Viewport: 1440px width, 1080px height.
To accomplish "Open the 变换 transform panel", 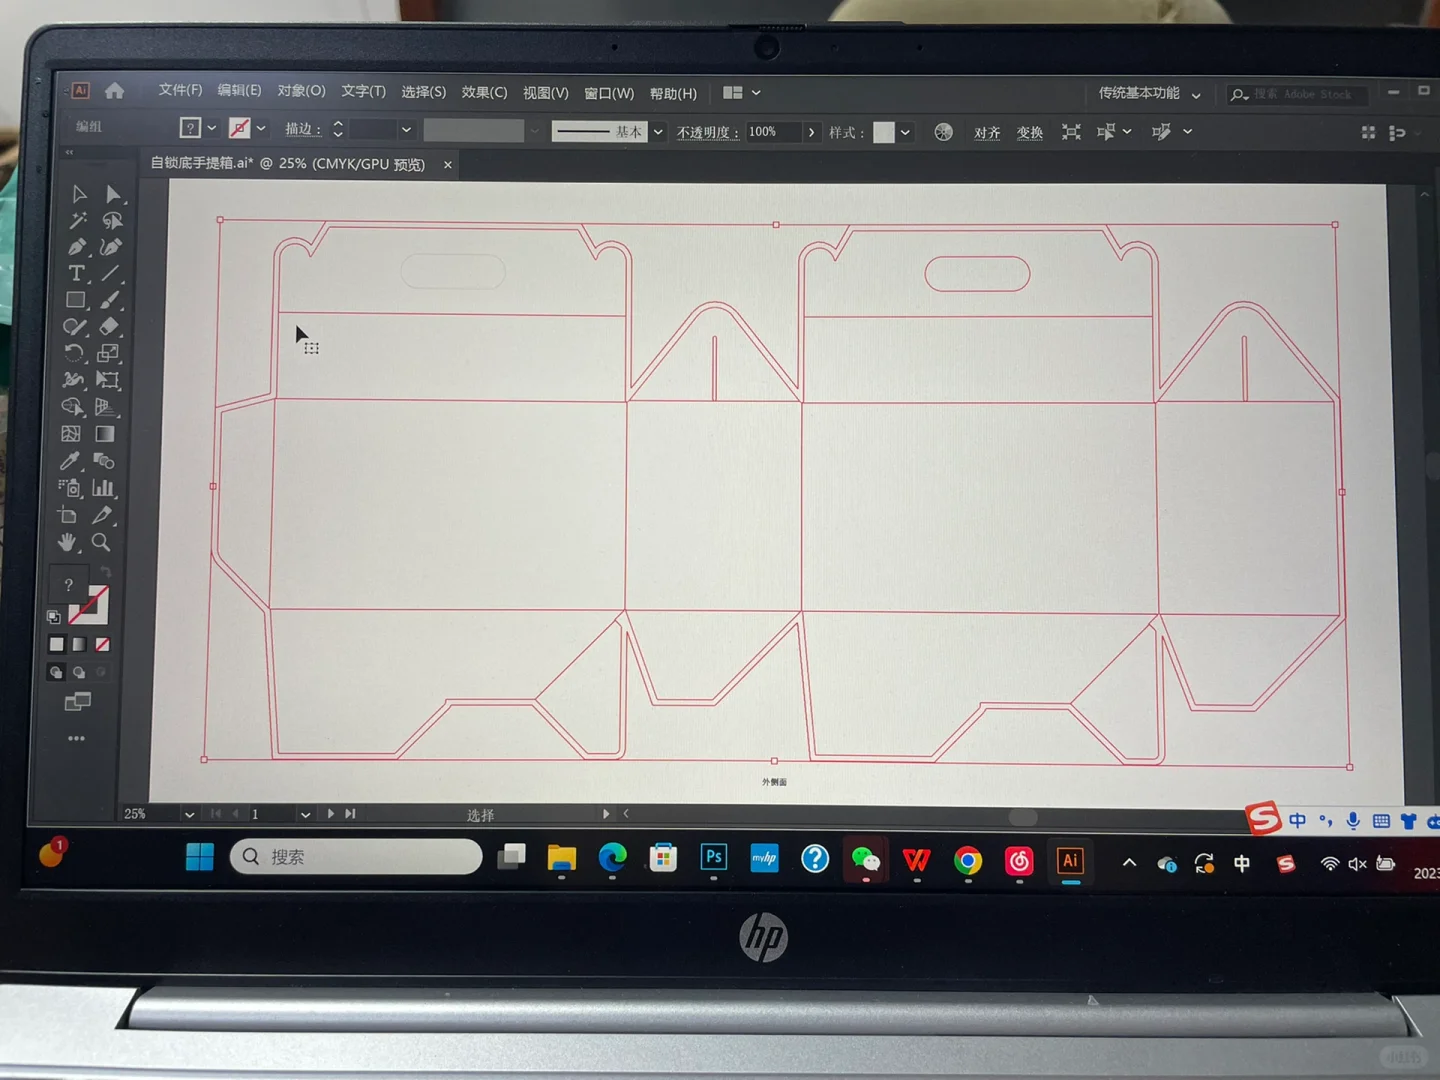I will point(1029,133).
